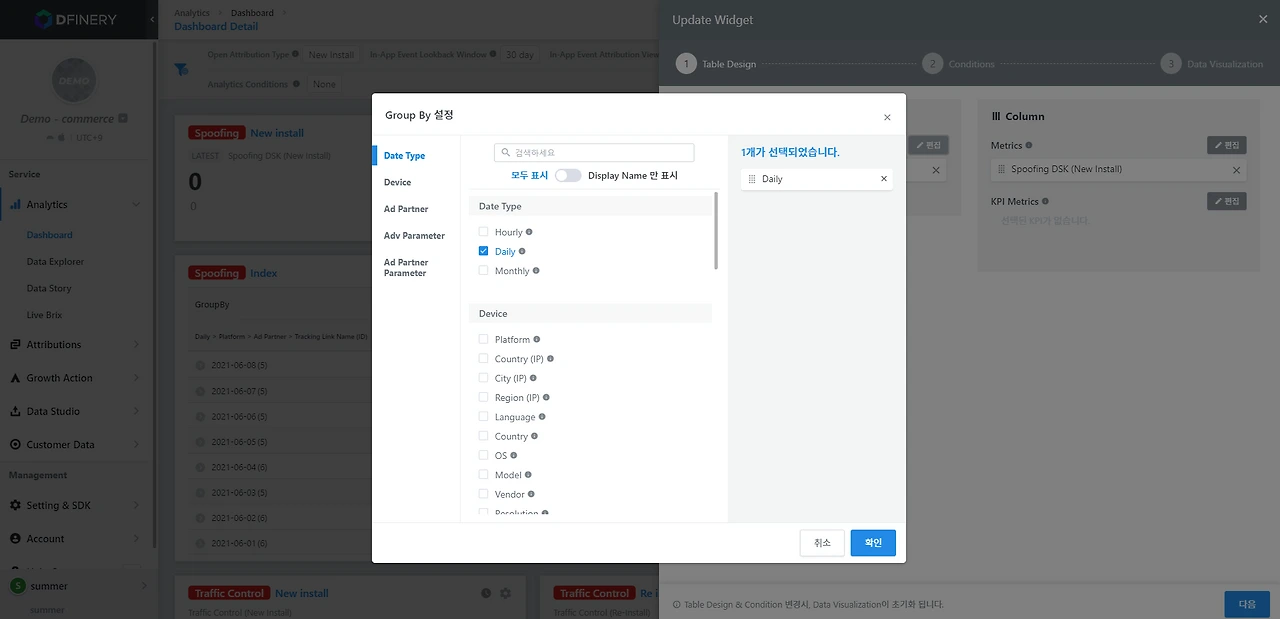Click the filter funnel icon on dashboard
The height and width of the screenshot is (619, 1280).
pyautogui.click(x=181, y=70)
